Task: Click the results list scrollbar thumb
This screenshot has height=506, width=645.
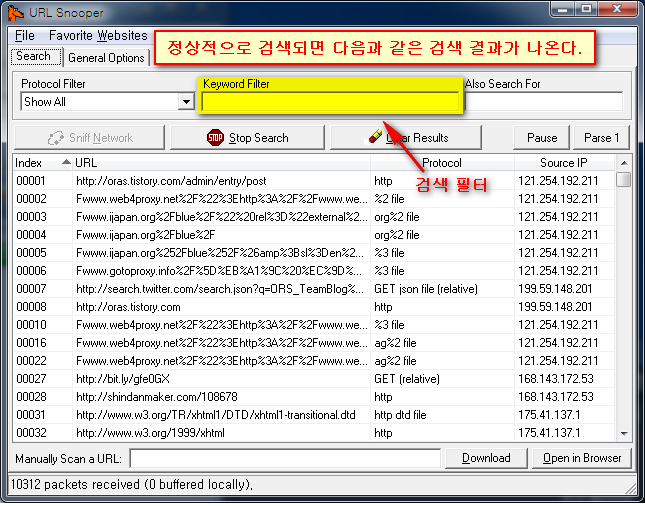Action: click(624, 180)
